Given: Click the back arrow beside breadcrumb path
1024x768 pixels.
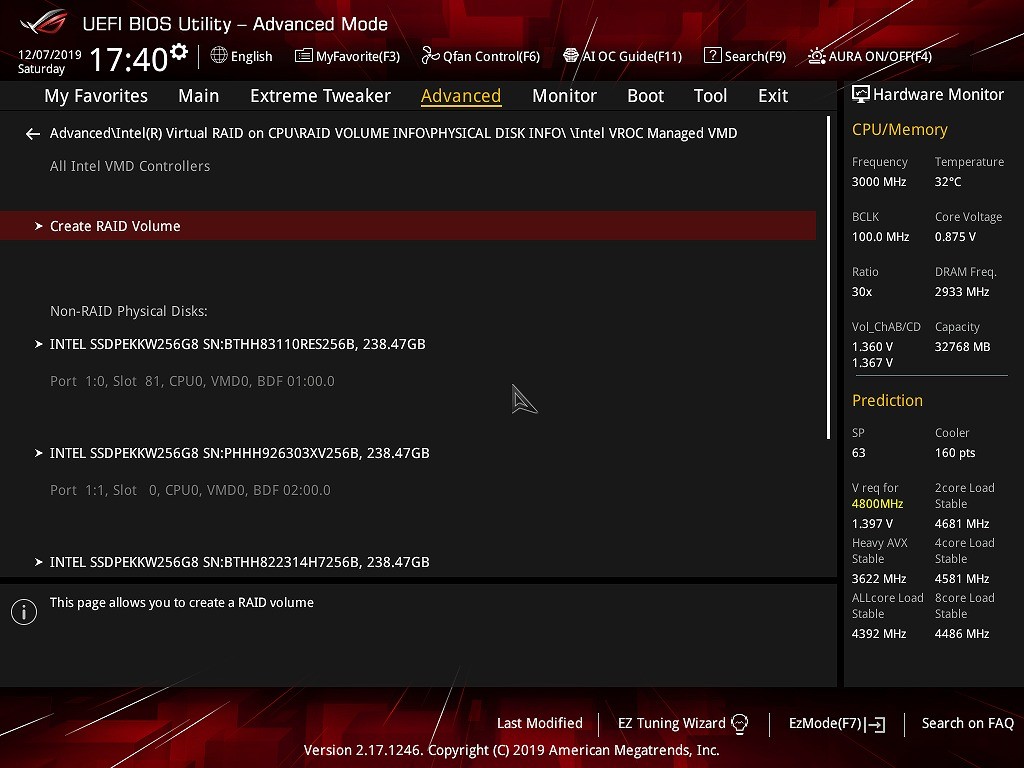Looking at the screenshot, I should point(33,134).
